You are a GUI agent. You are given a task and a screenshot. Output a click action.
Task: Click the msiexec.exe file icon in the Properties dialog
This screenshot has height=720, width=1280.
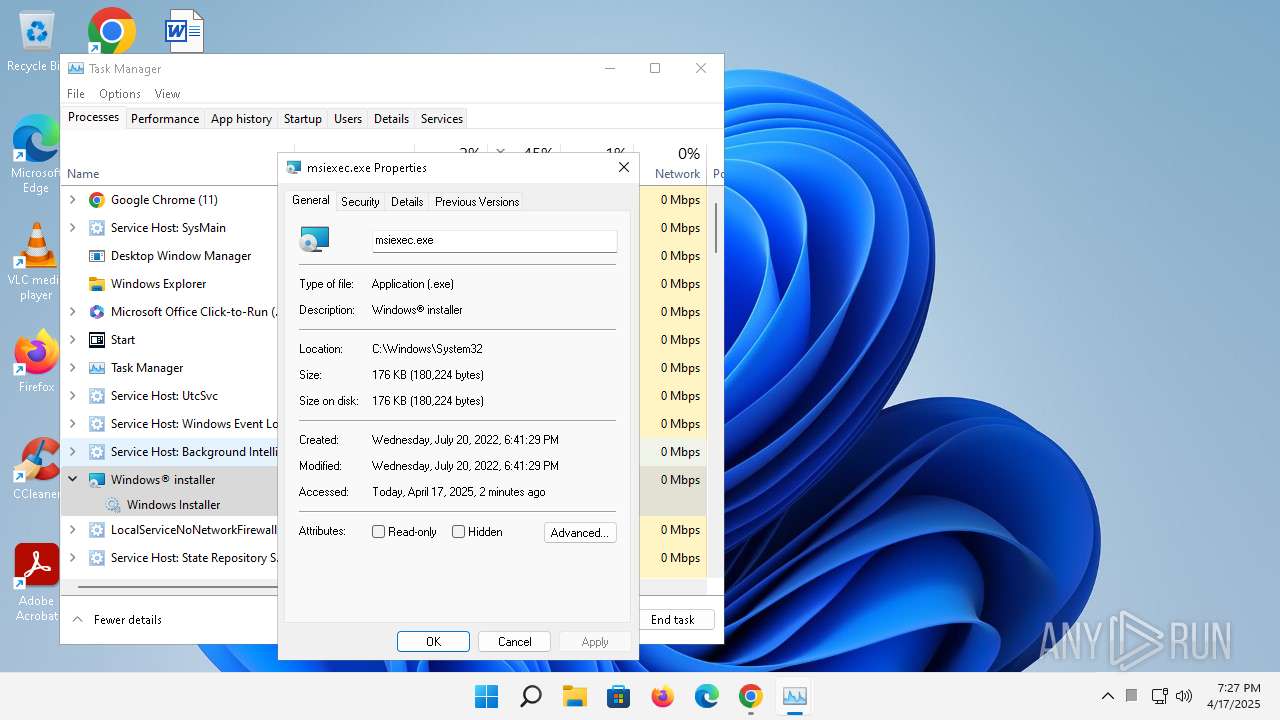[x=314, y=240]
